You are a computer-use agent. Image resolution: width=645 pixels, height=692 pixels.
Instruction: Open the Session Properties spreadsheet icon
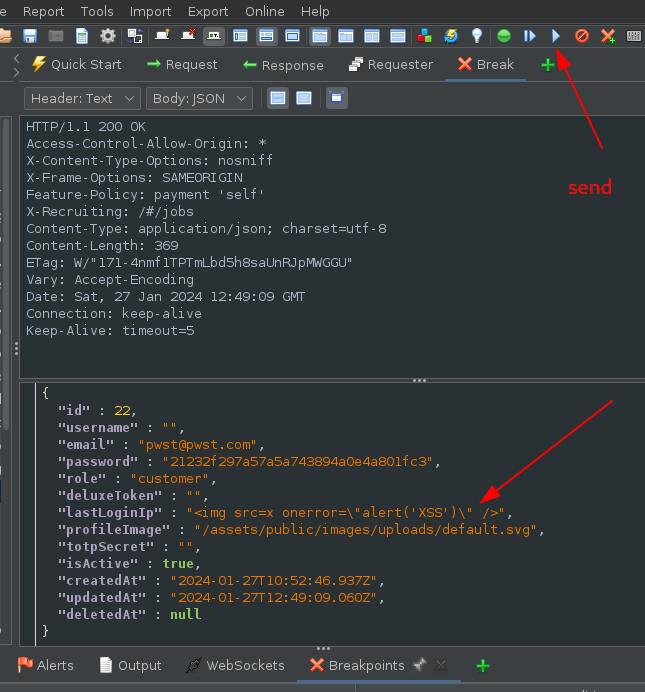pyautogui.click(x=82, y=36)
